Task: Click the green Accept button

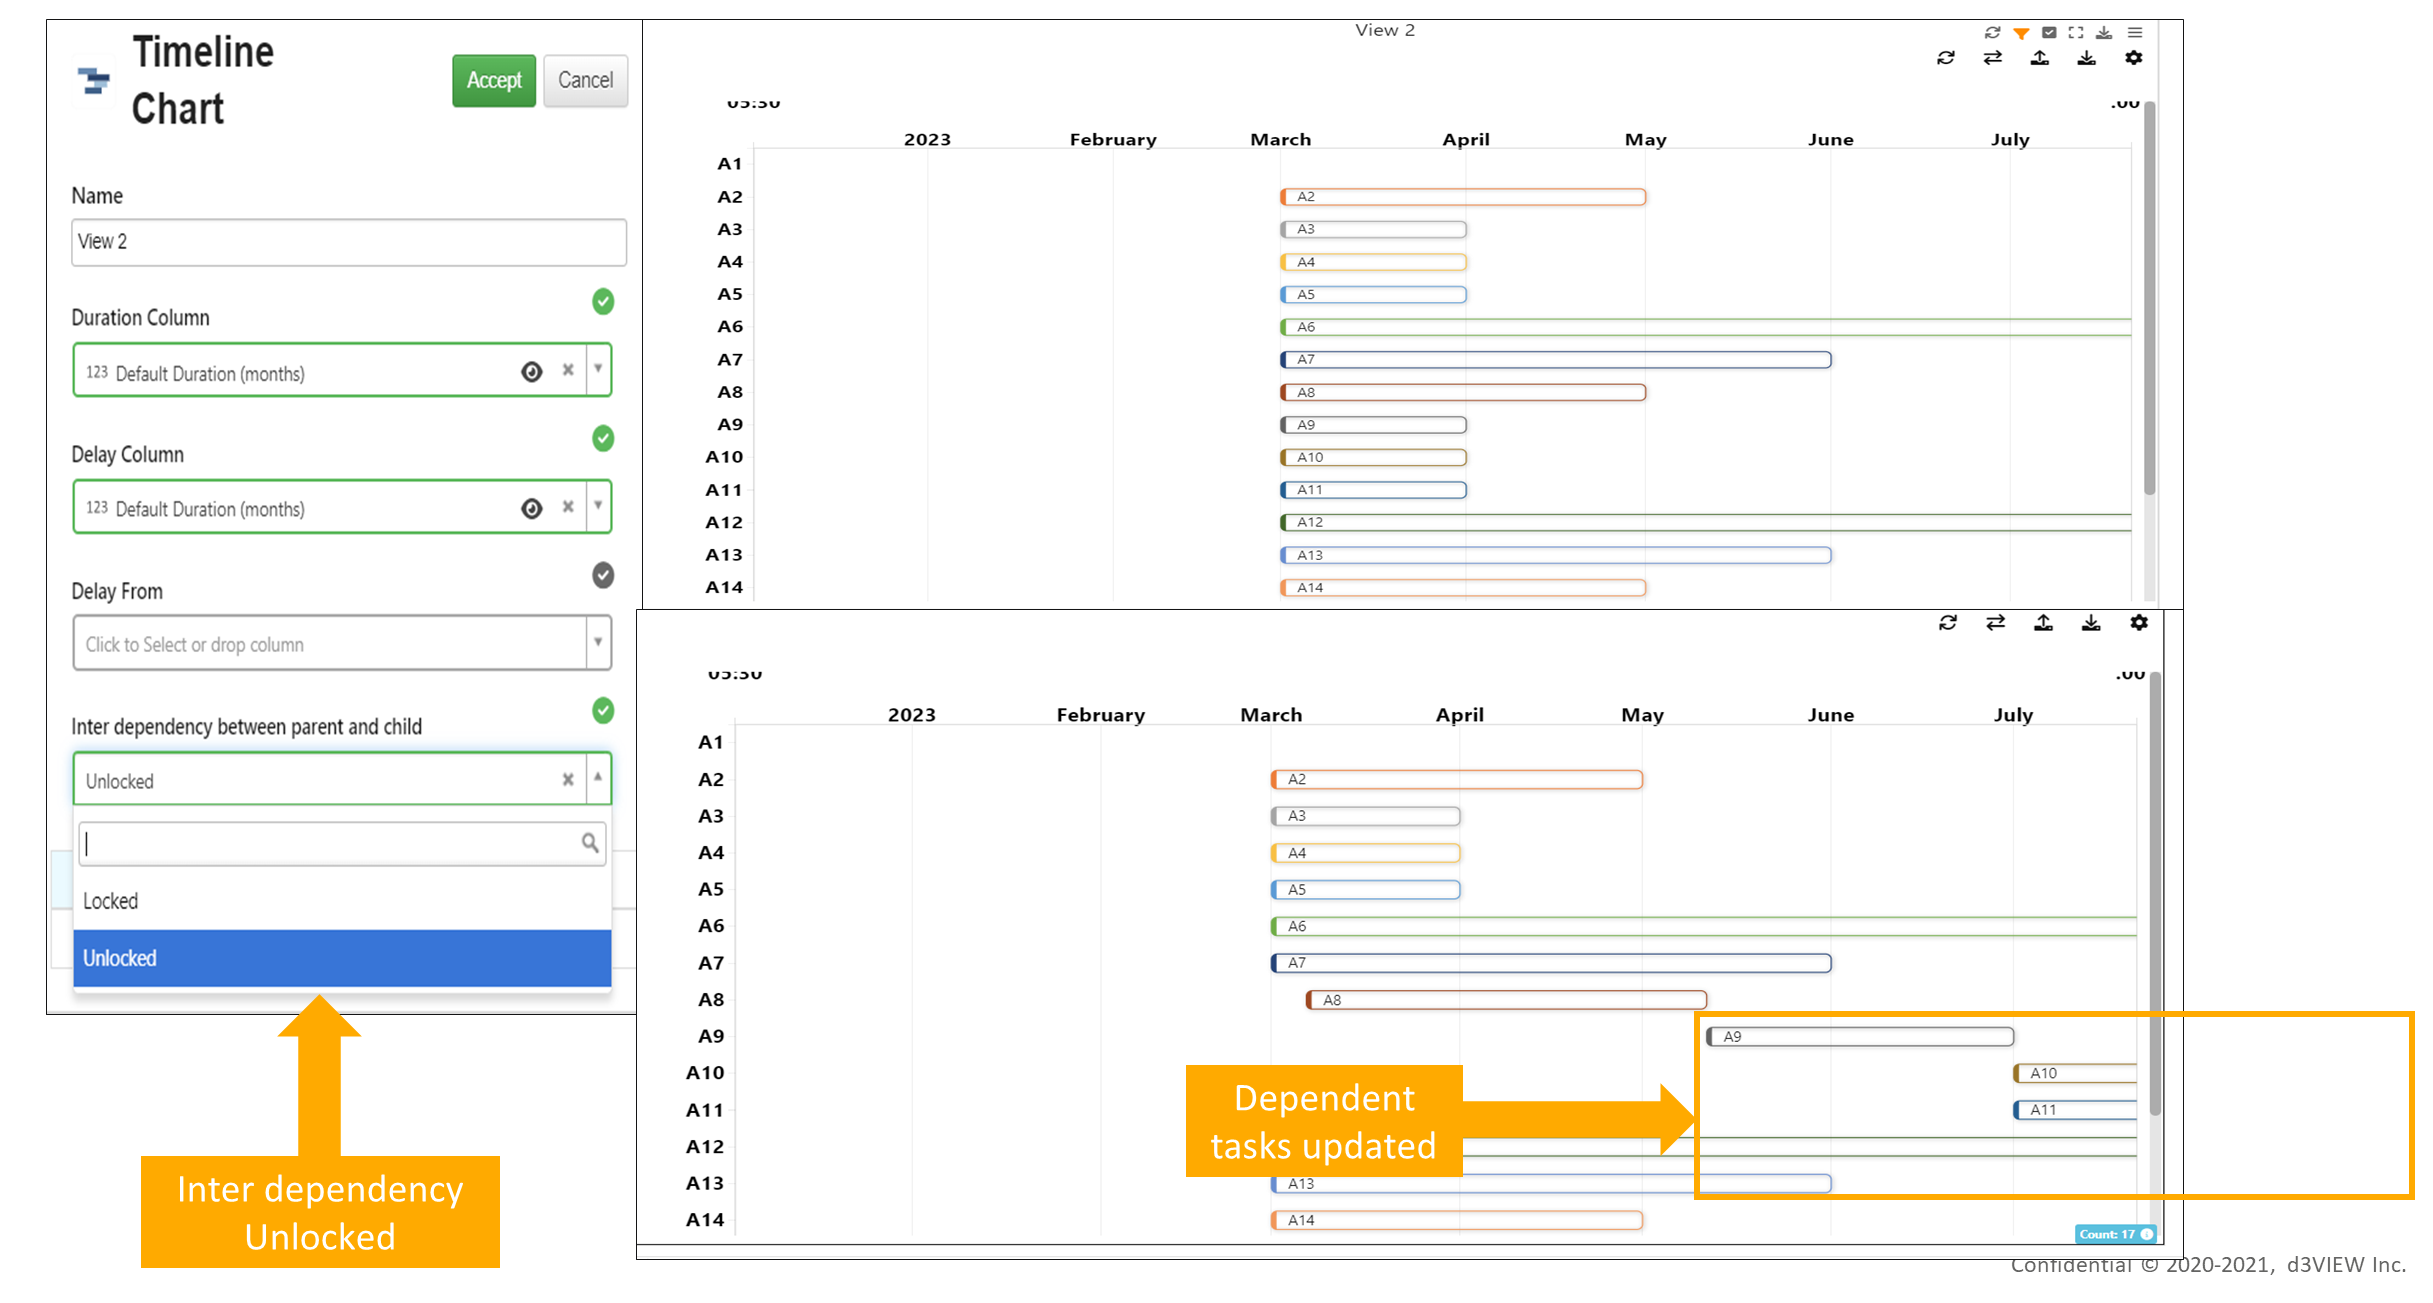Action: click(x=494, y=81)
